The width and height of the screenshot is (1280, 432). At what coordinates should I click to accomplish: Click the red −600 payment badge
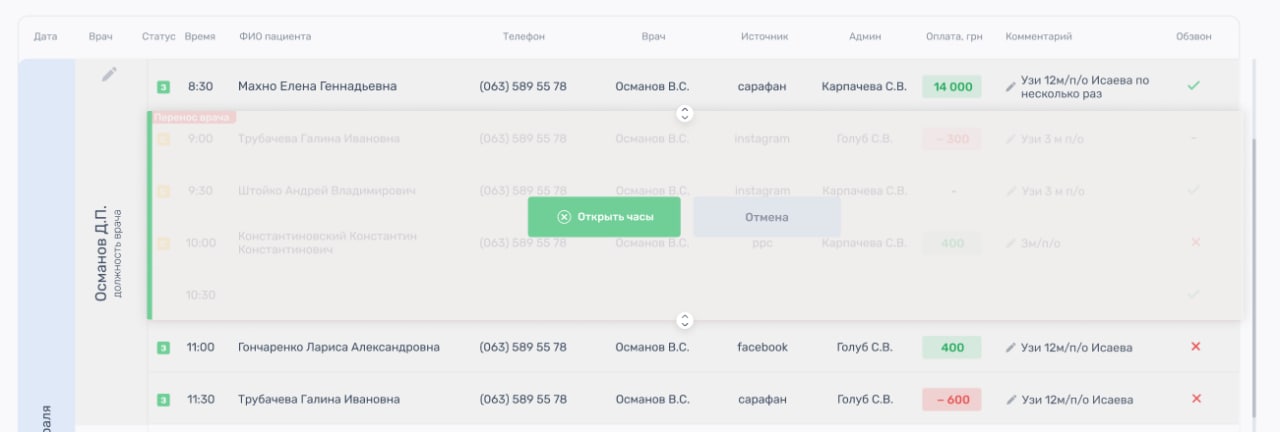[952, 400]
